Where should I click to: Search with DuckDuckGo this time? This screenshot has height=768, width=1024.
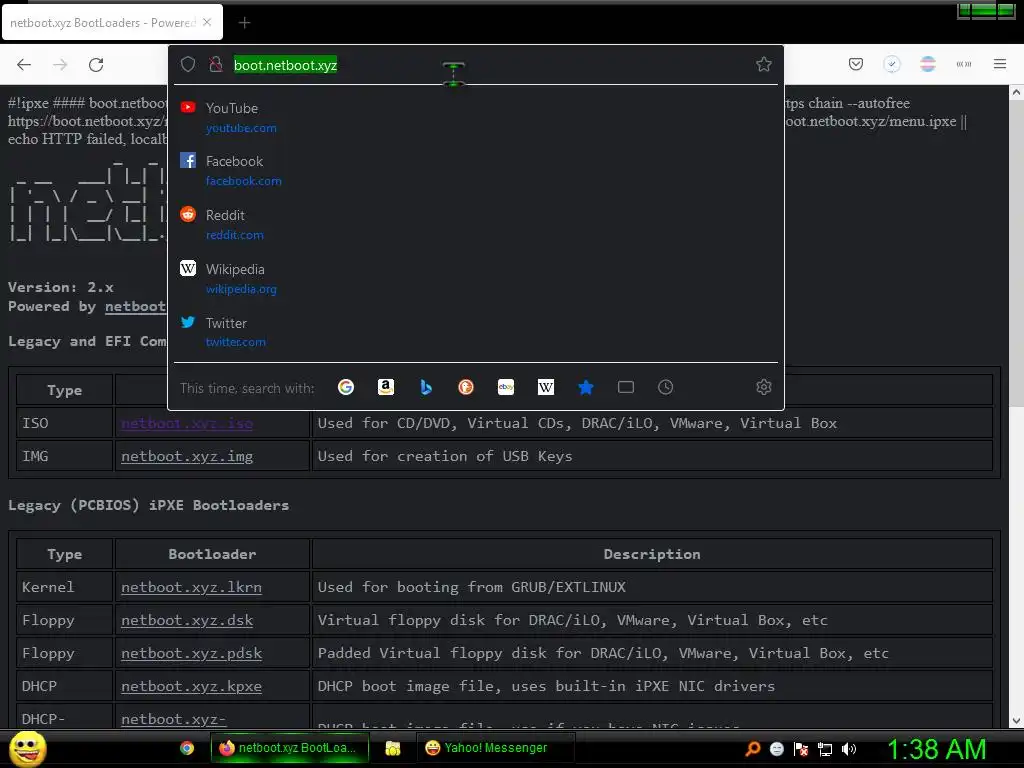[466, 387]
